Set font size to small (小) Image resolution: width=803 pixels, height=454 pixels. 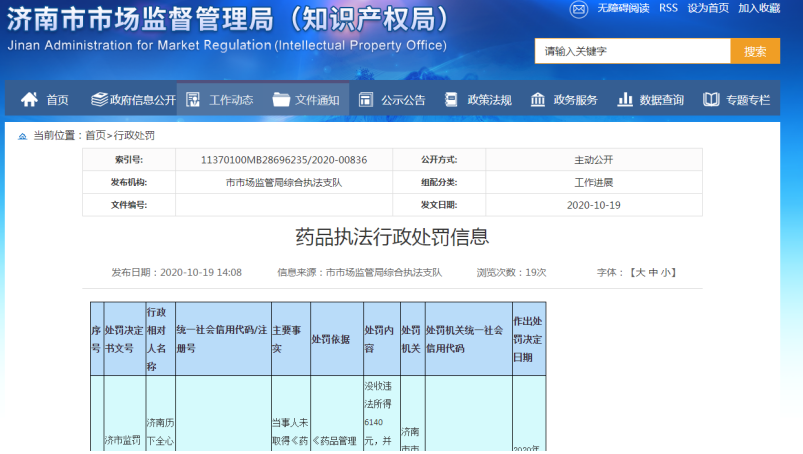pos(665,272)
